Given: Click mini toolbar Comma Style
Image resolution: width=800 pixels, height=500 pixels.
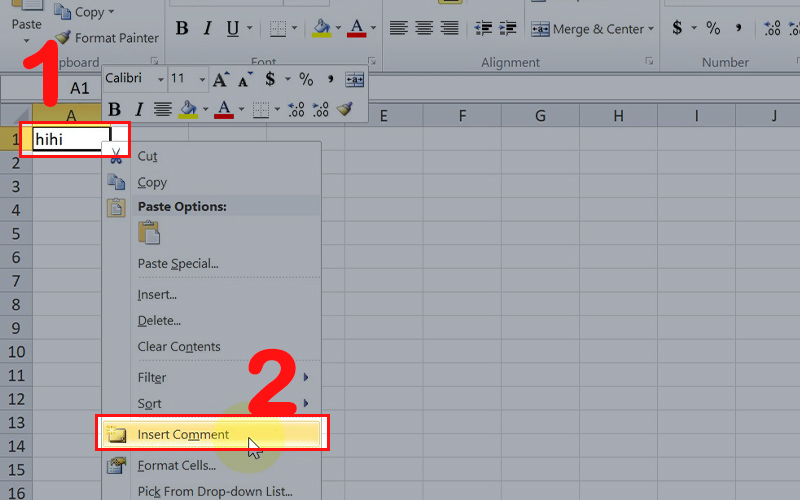Looking at the screenshot, I should (x=331, y=79).
